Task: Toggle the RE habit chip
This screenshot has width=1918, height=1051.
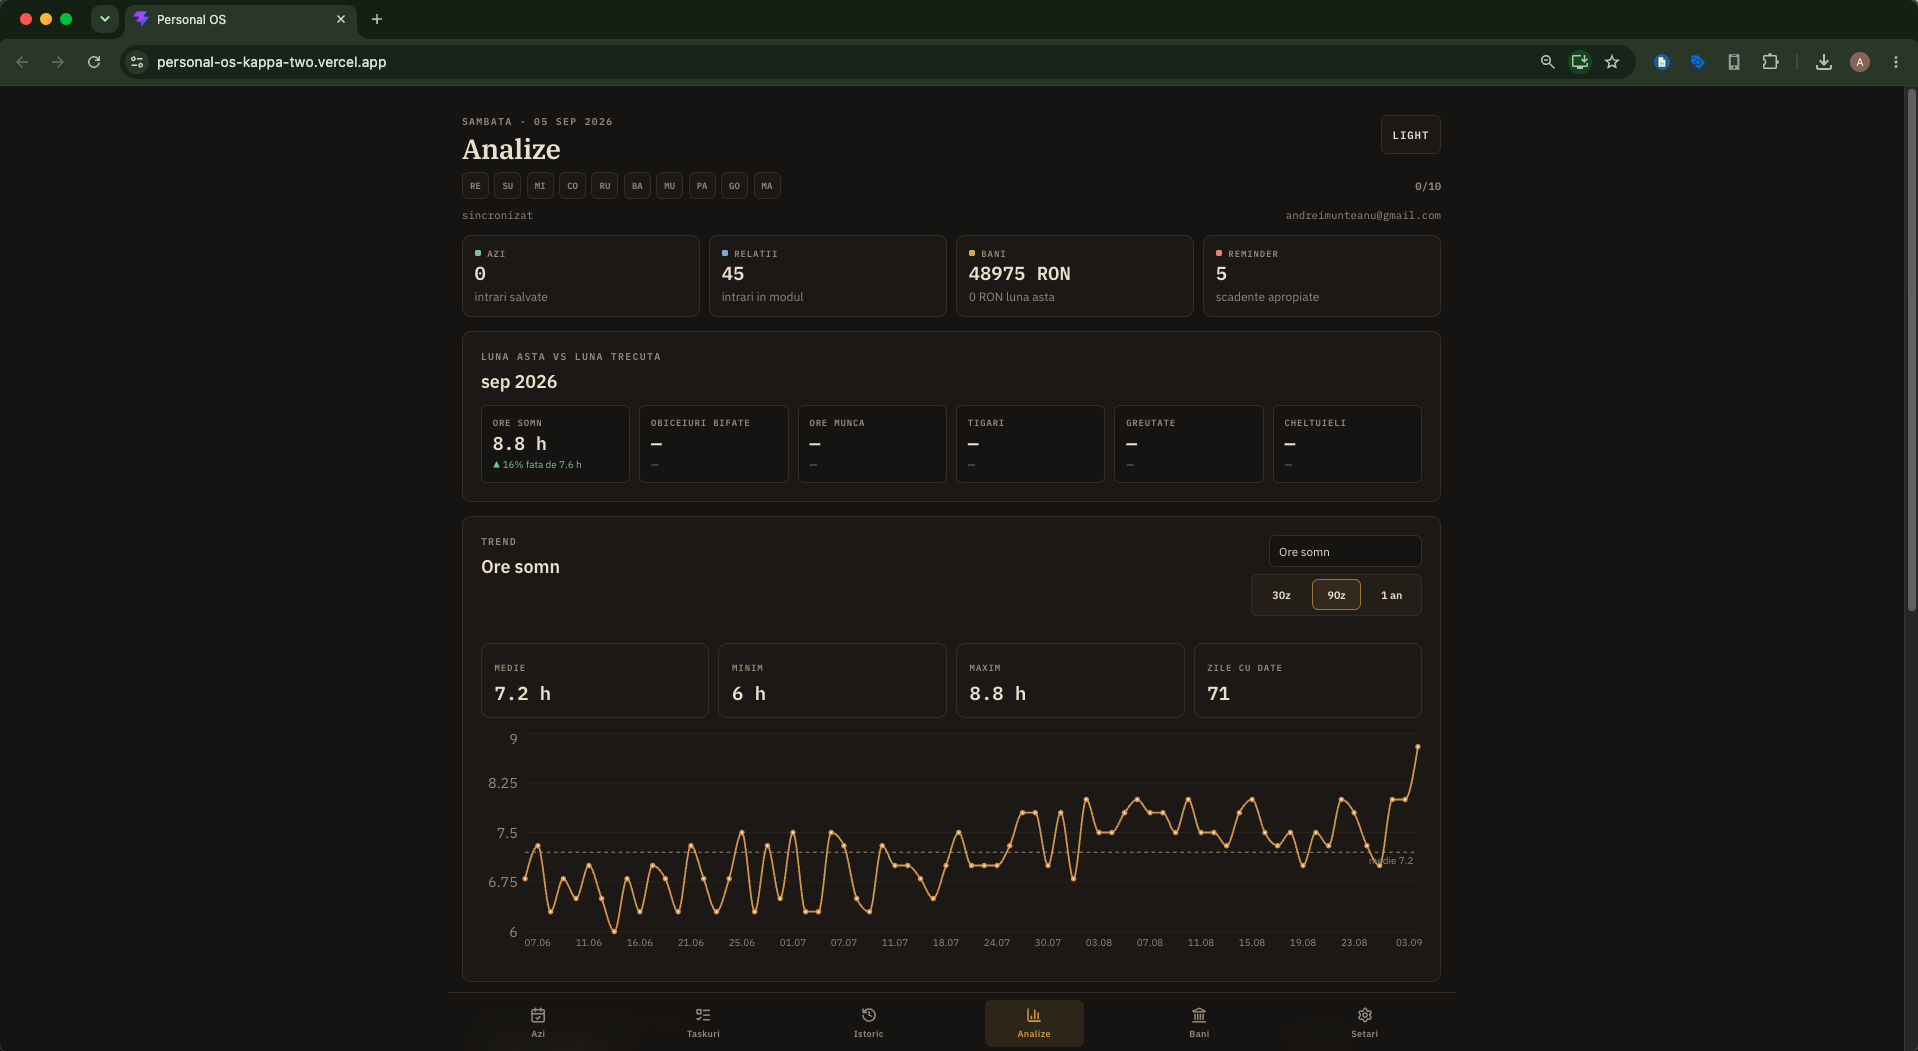Action: [x=475, y=186]
